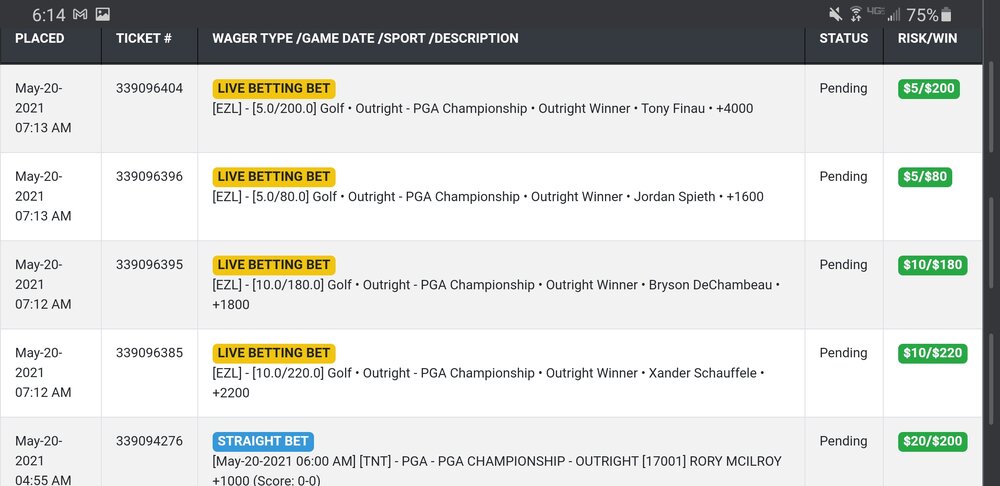Viewport: 1000px width, 486px height.
Task: Select the $5/$200 risk/win badge
Action: pos(929,89)
